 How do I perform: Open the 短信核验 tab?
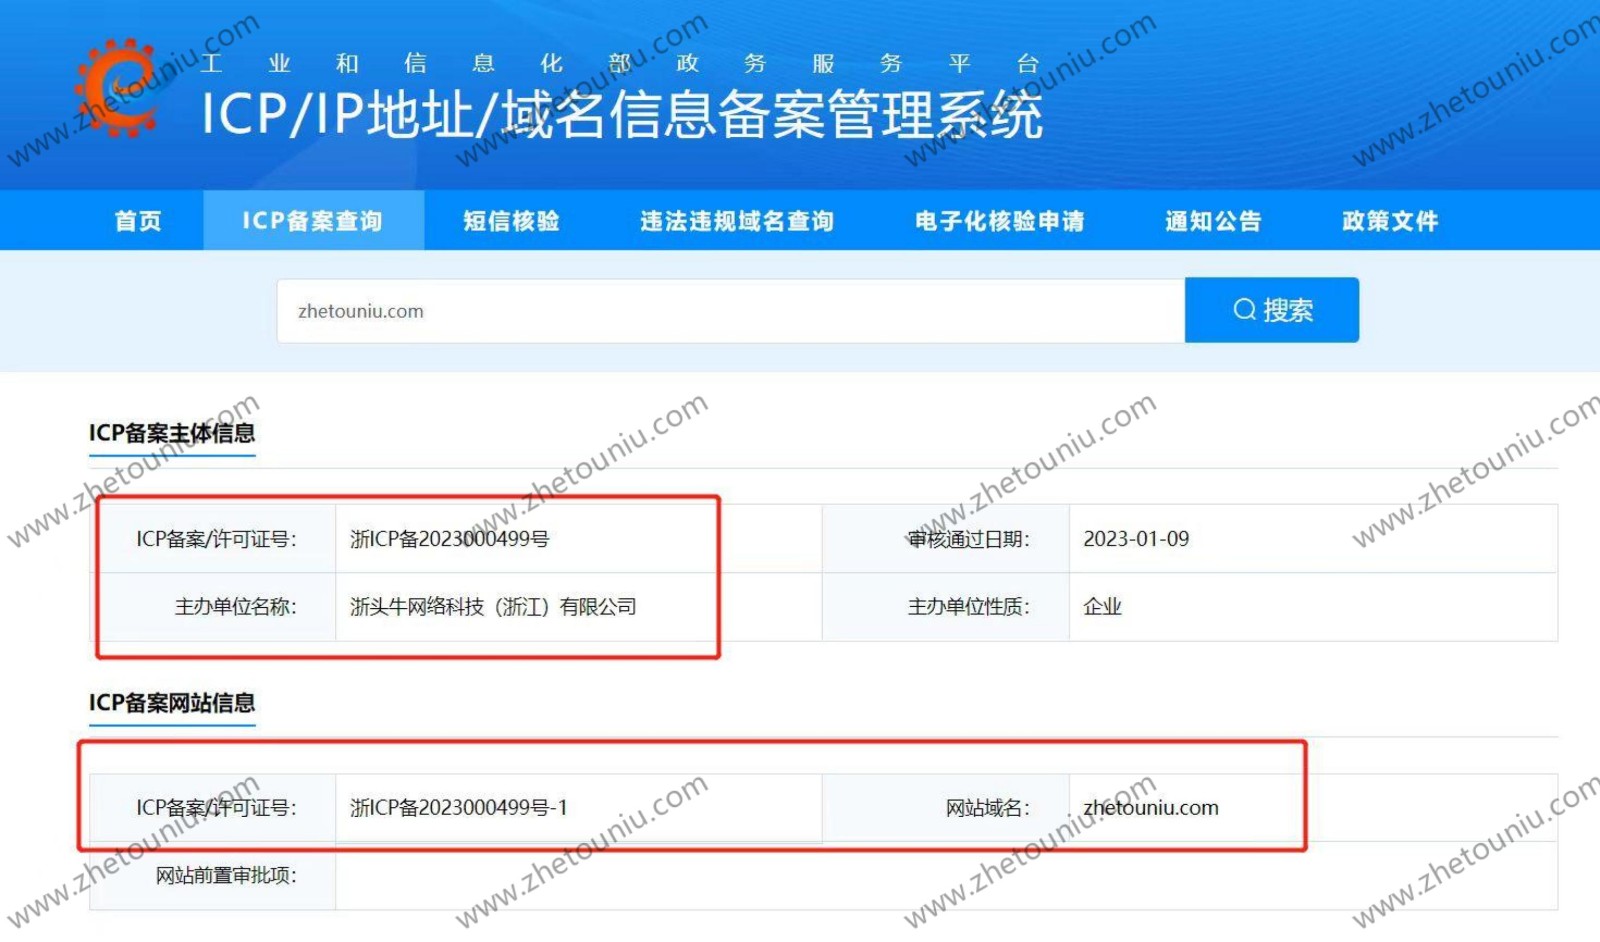(x=511, y=221)
